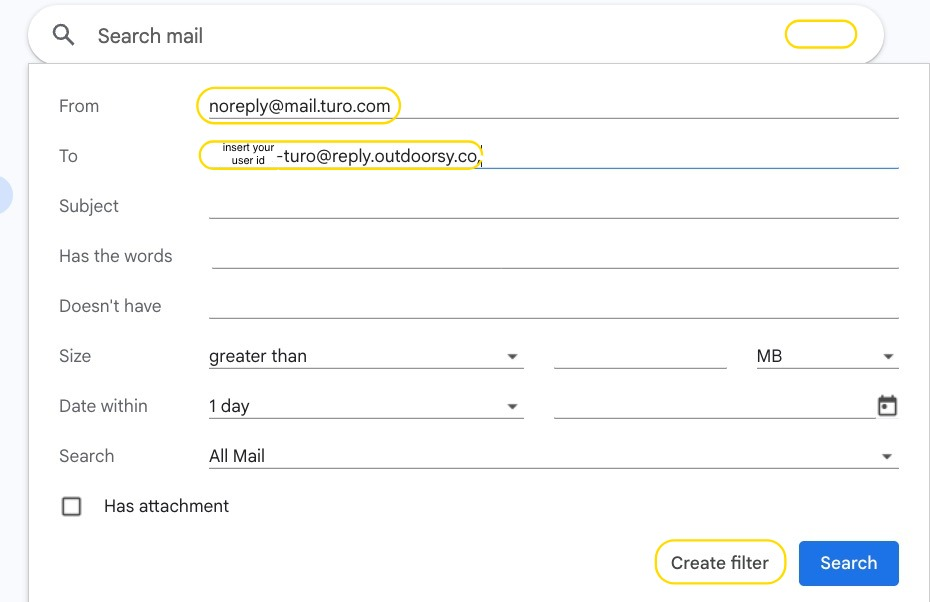This screenshot has height=602, width=930.
Task: Open the 'greater than' size dropdown
Action: (365, 356)
